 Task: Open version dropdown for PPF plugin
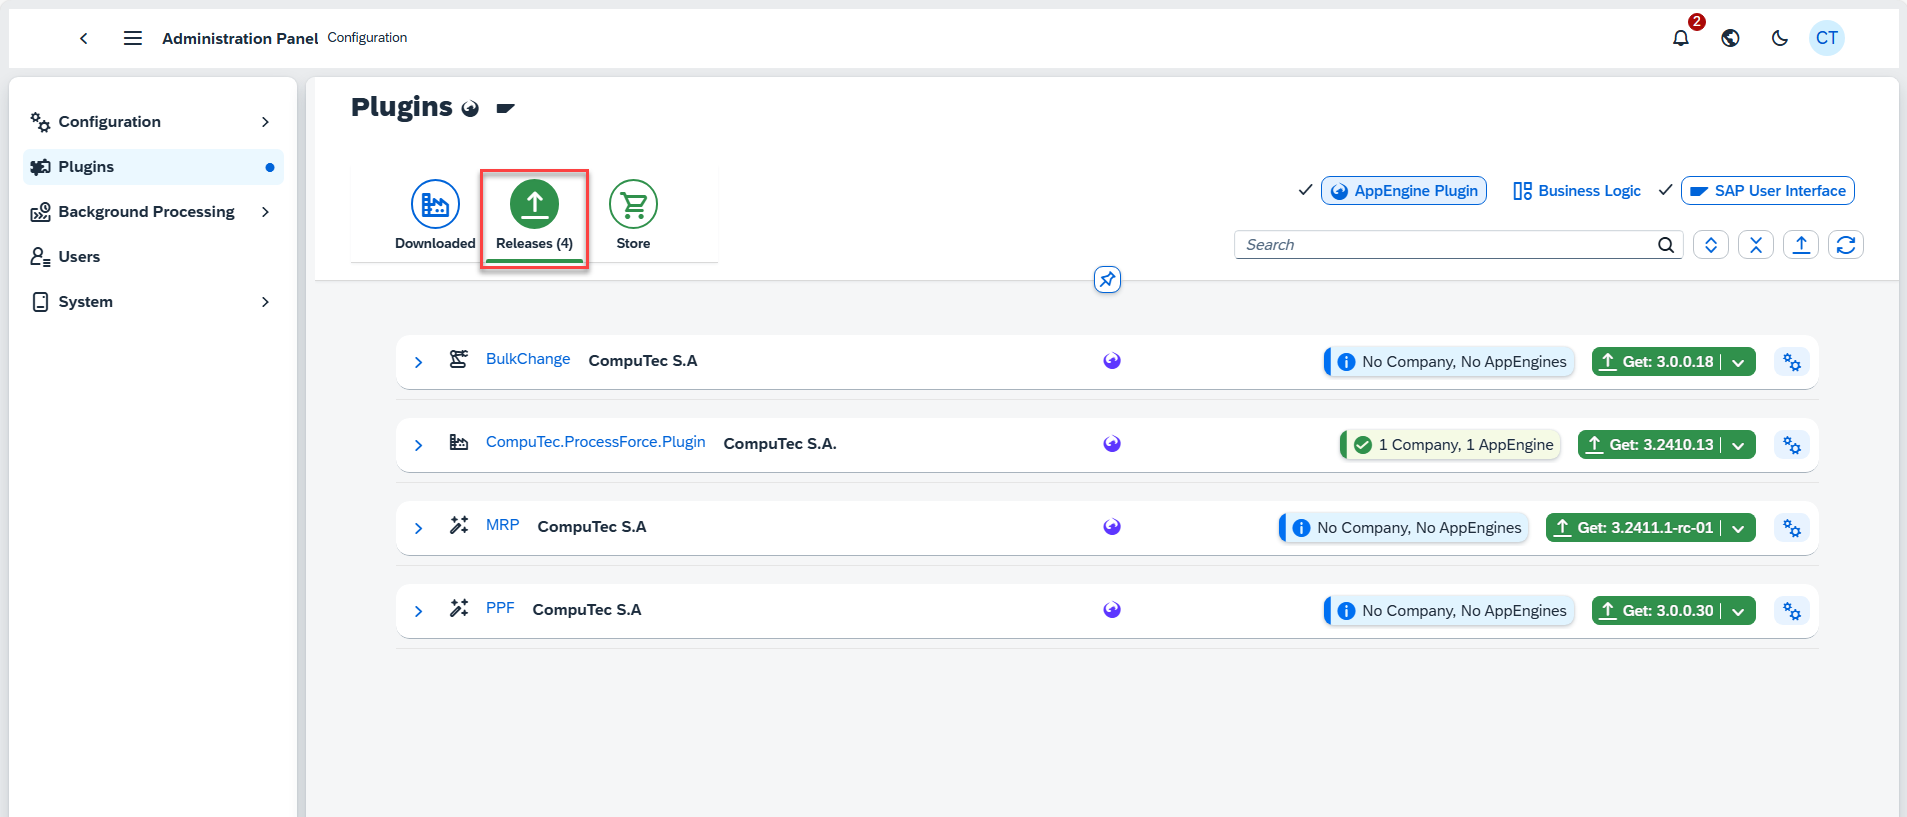coord(1739,611)
